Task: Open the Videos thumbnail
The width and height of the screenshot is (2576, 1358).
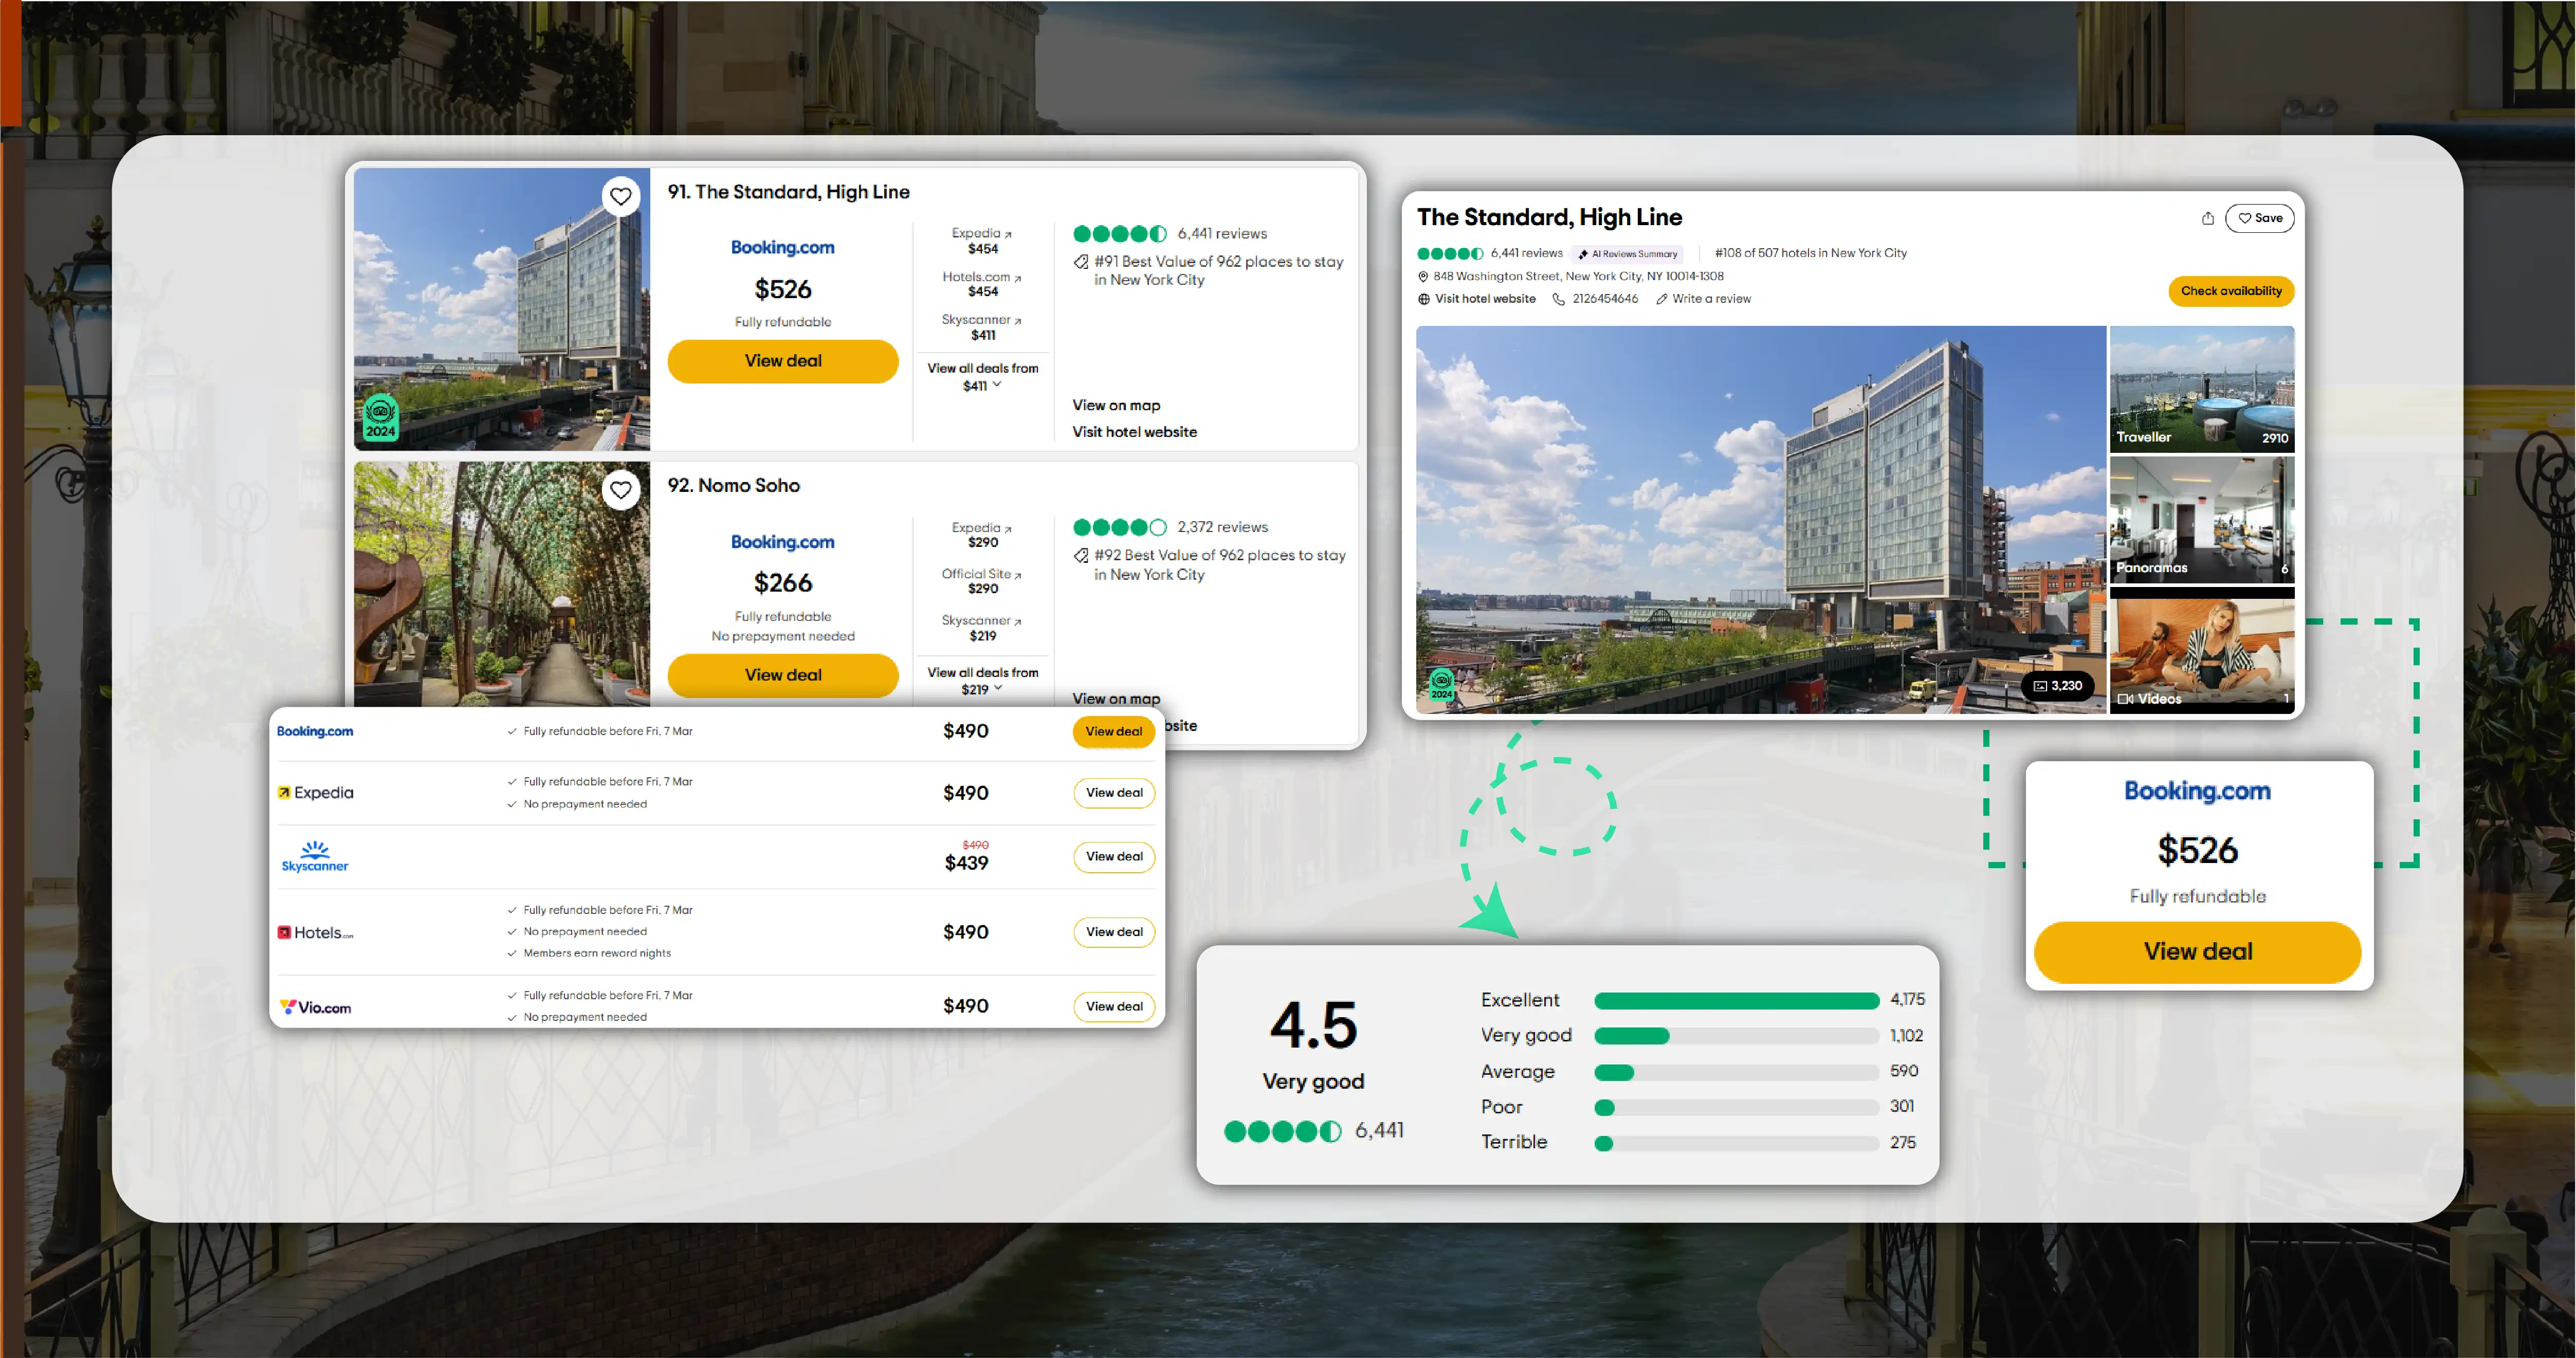Action: point(2202,650)
